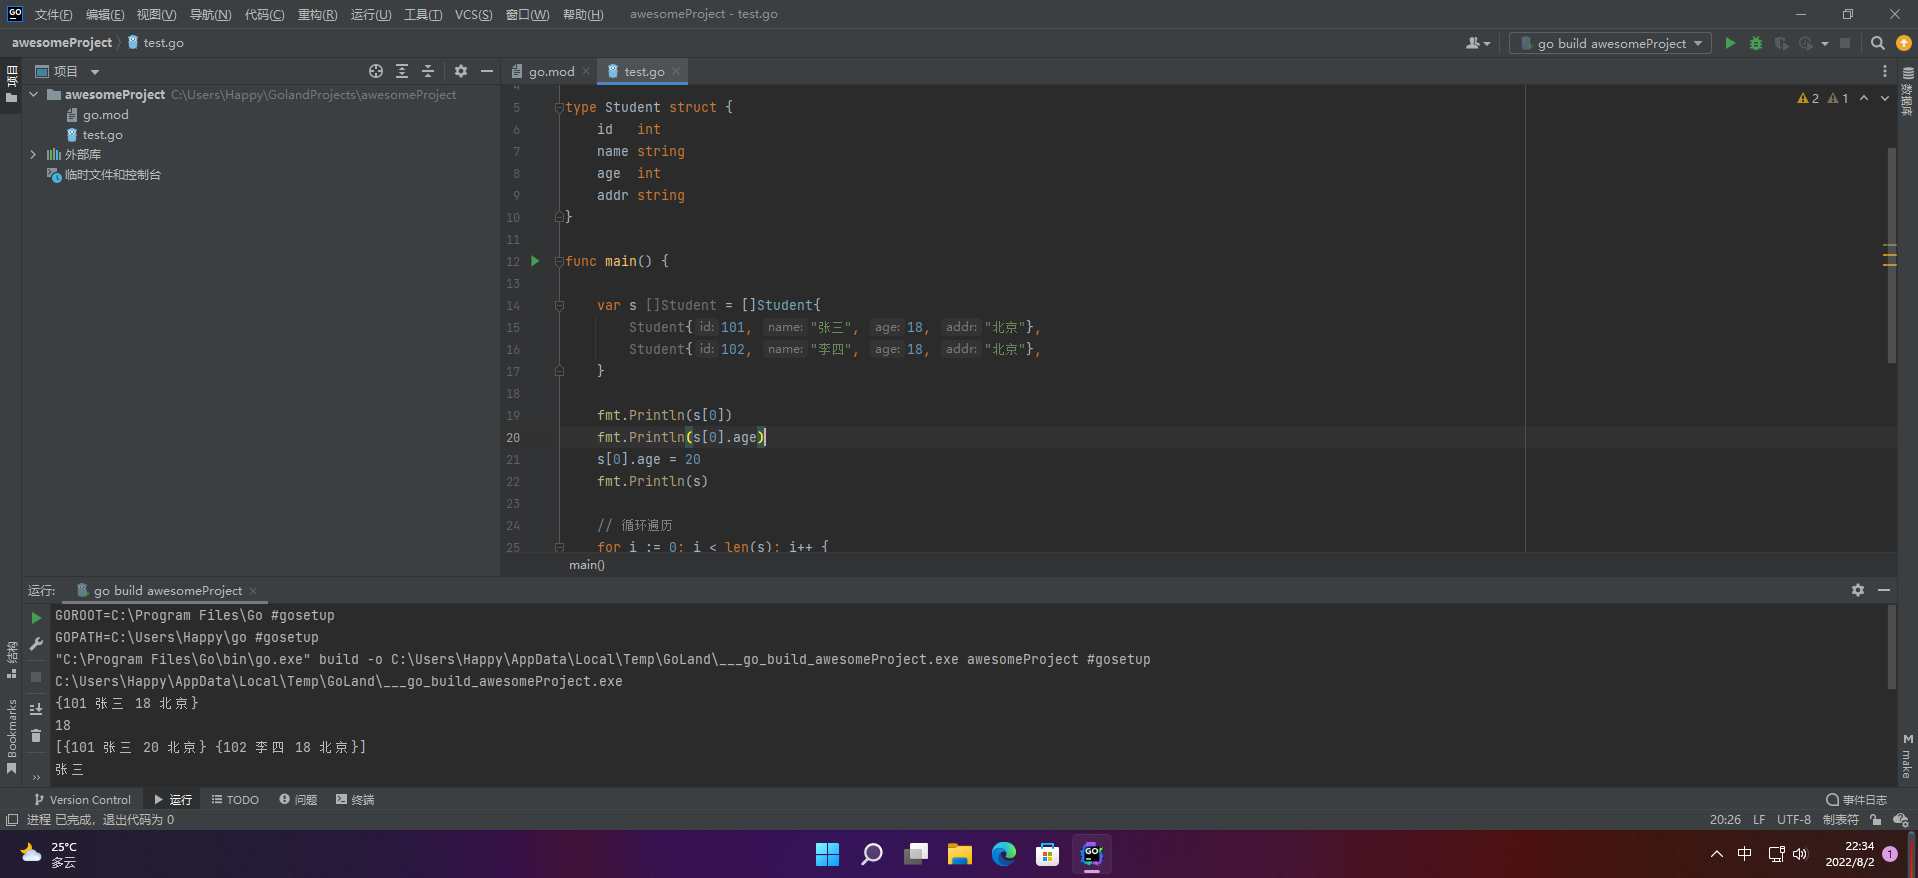Click run gutter arrow beside func main
This screenshot has width=1918, height=878.
[535, 261]
